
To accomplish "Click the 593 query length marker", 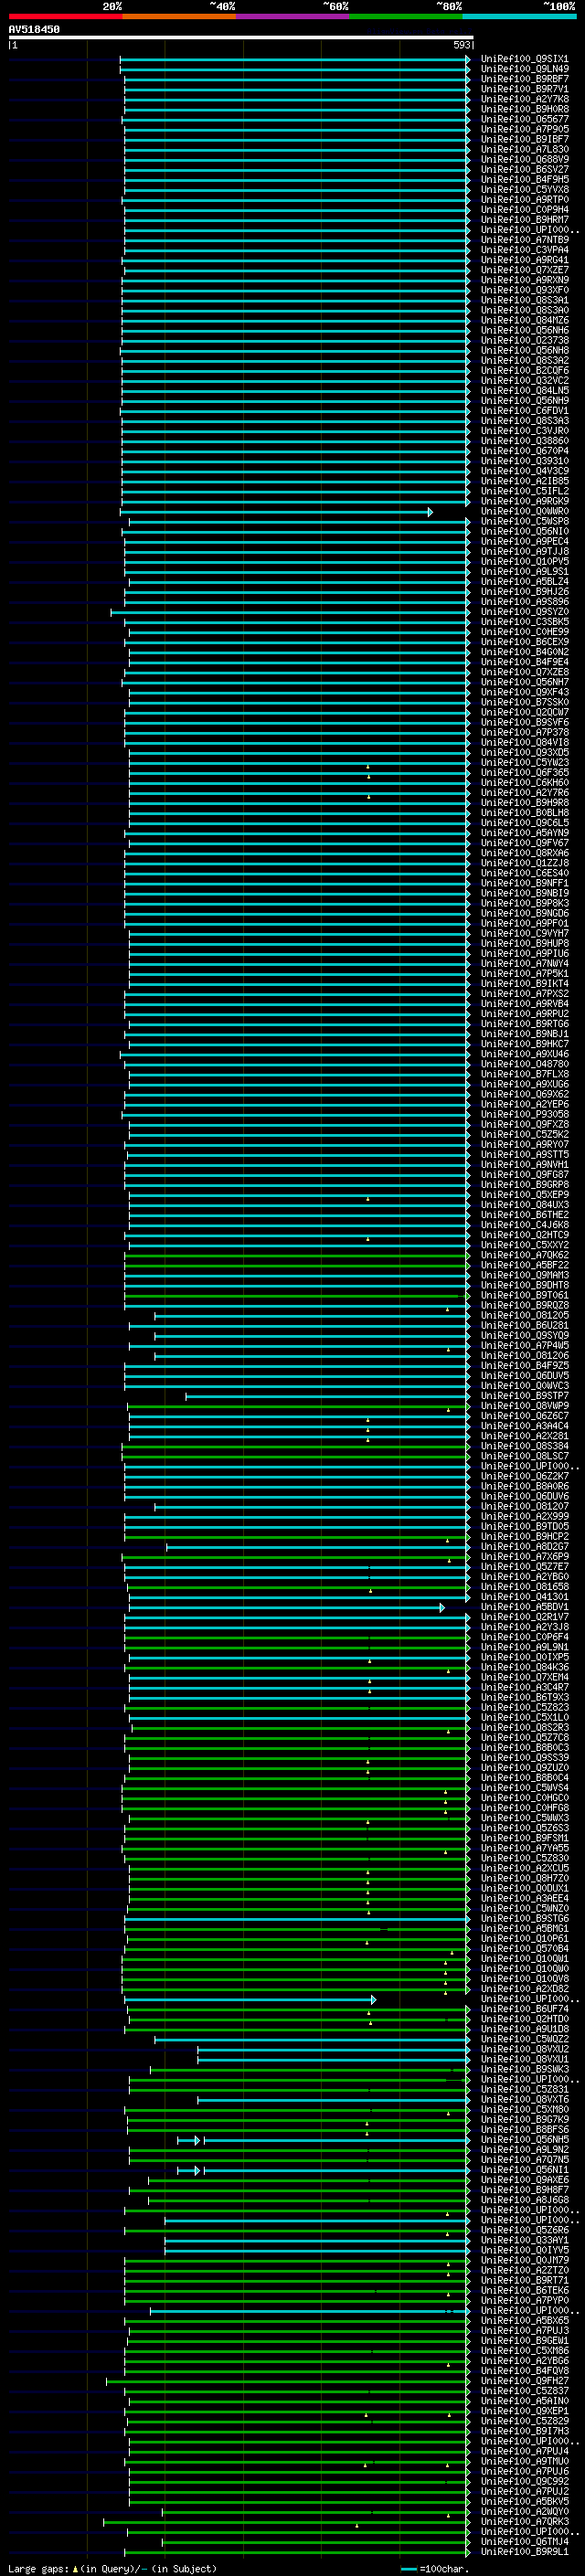I will [461, 45].
